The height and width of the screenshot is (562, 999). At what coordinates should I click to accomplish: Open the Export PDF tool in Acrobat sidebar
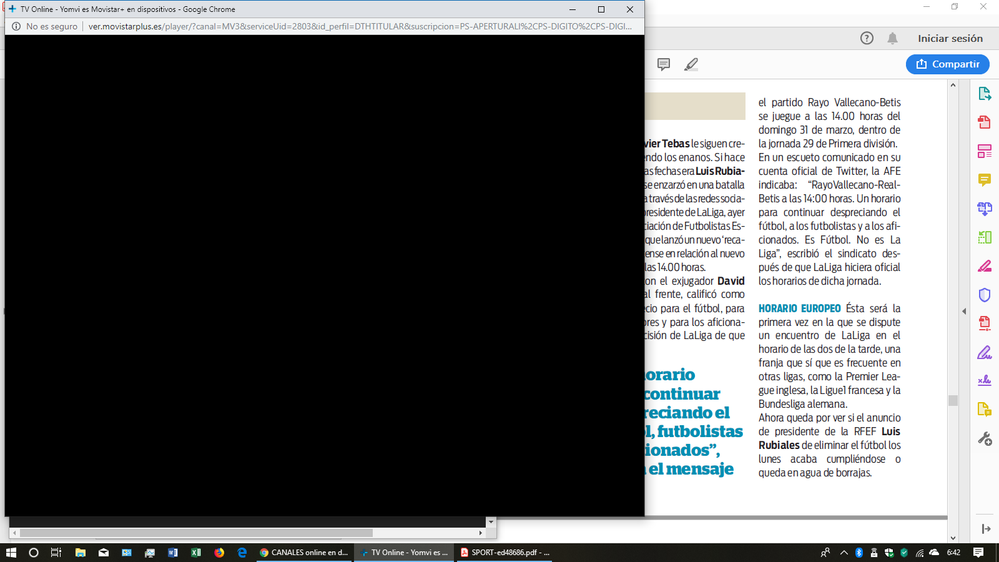[x=984, y=94]
